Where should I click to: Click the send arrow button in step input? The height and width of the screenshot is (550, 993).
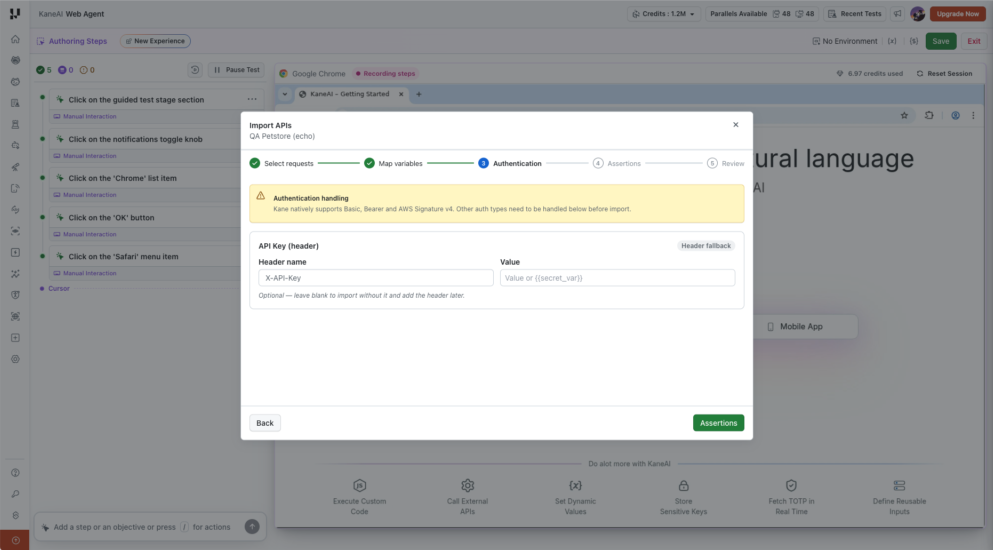[x=252, y=527]
